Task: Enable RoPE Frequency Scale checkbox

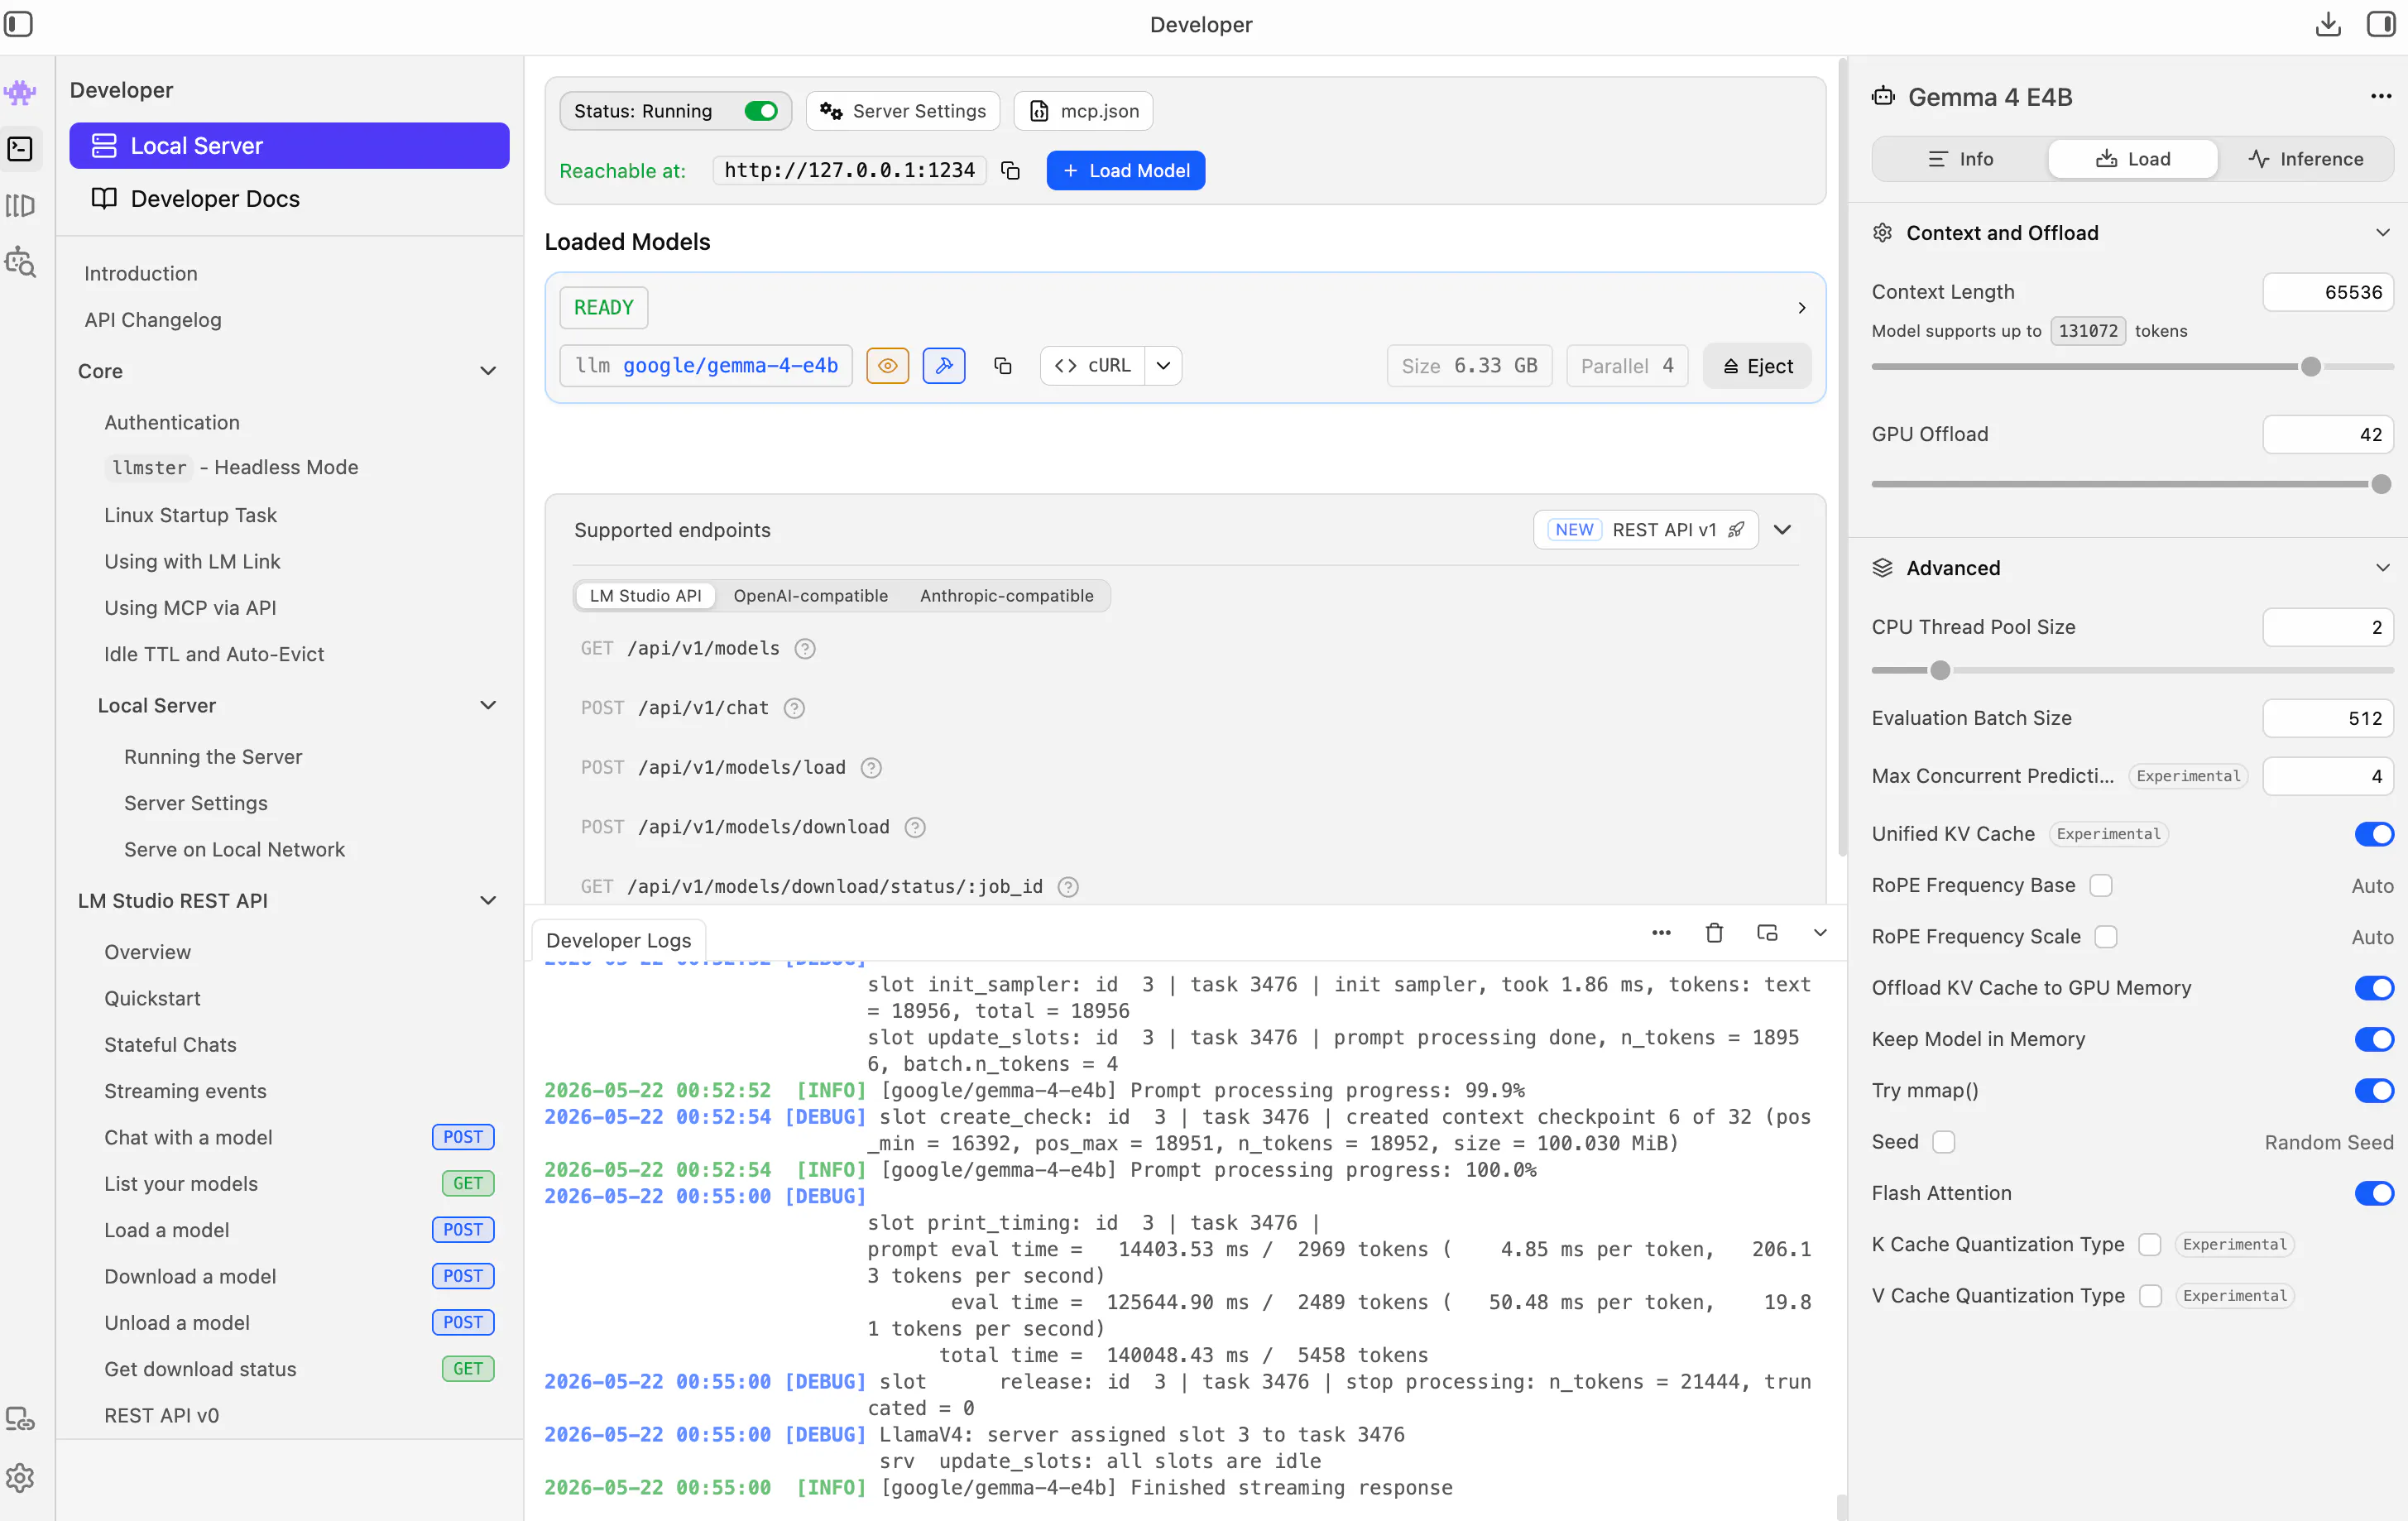Action: (2107, 937)
